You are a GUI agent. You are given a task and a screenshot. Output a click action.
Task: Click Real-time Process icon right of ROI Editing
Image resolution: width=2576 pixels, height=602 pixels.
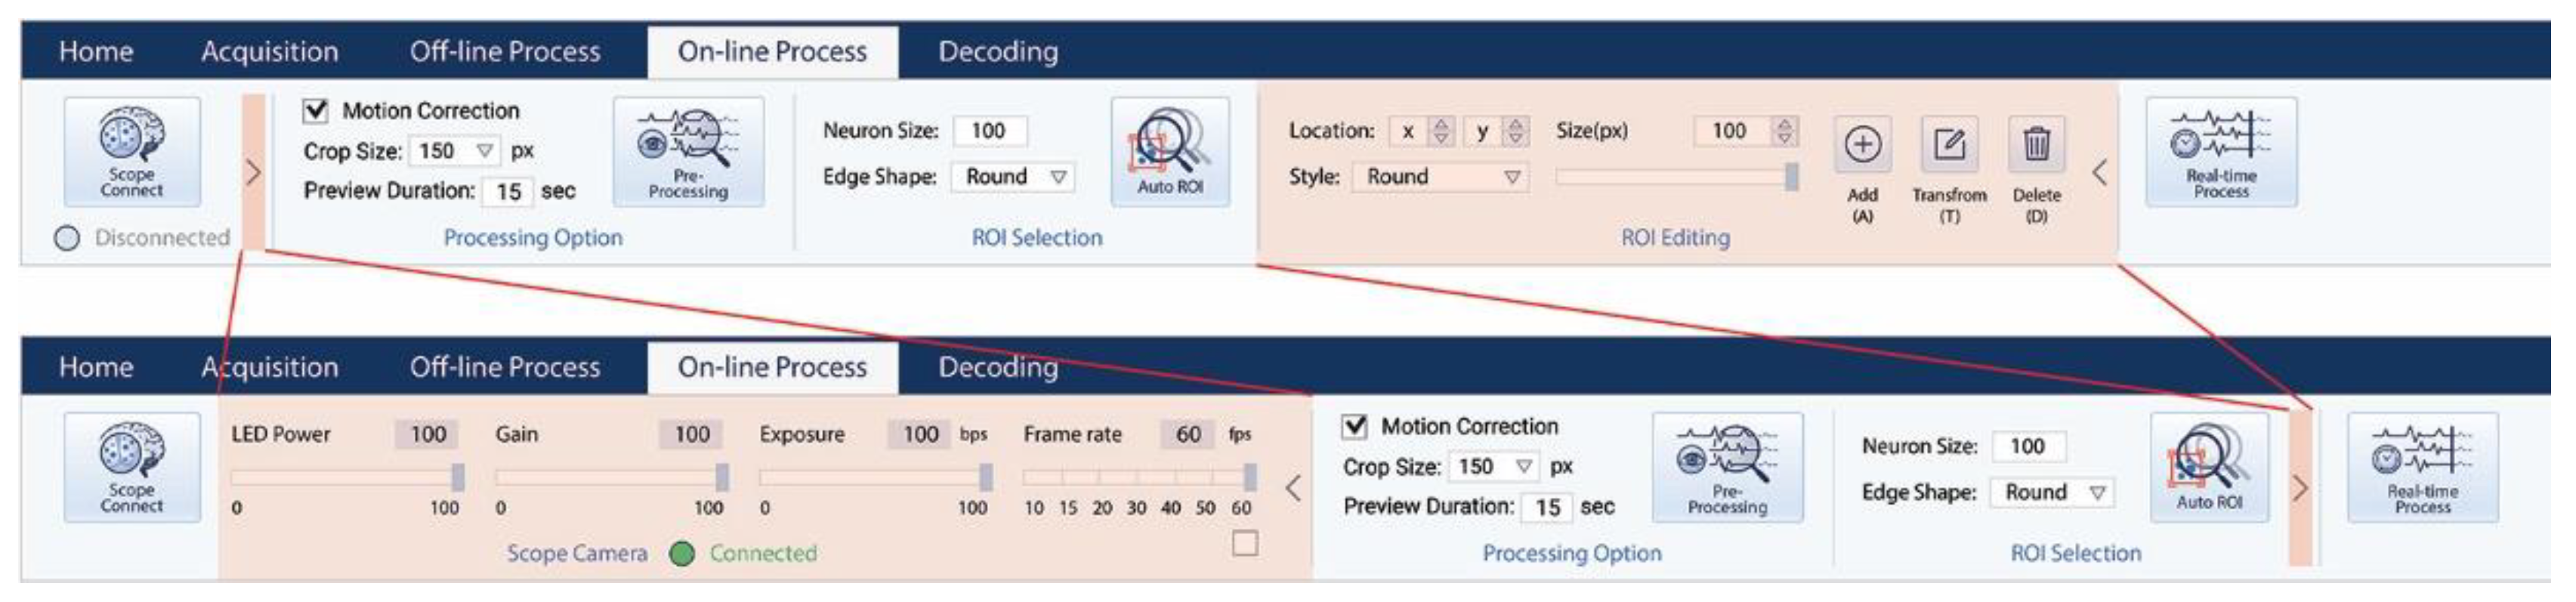coord(2221,152)
